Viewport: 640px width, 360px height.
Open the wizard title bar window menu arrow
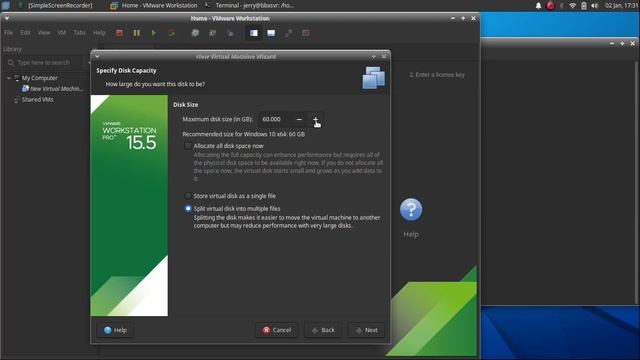[98, 57]
